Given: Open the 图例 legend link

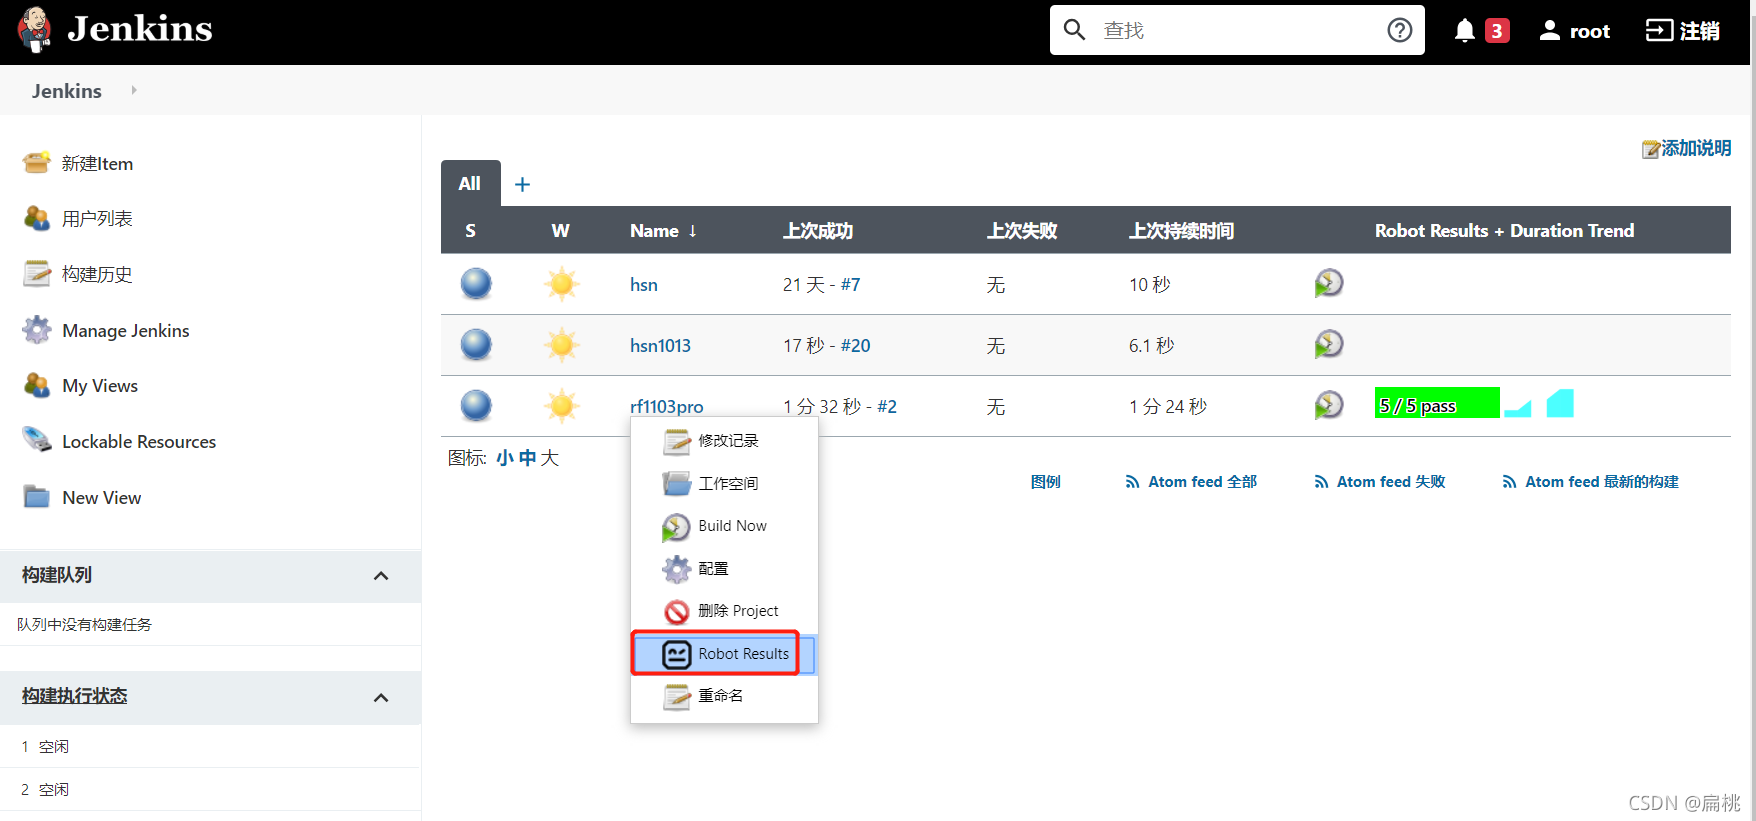Looking at the screenshot, I should coord(1046,481).
